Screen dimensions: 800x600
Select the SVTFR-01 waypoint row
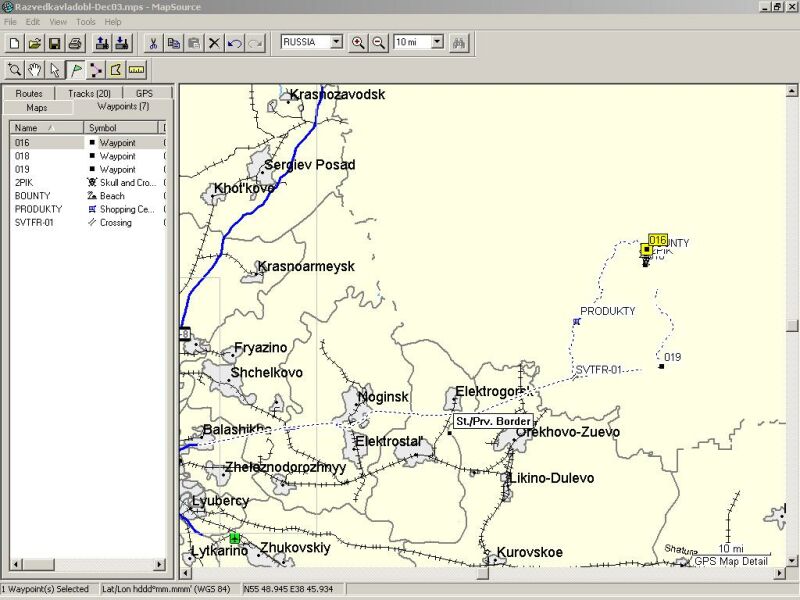(x=88, y=222)
